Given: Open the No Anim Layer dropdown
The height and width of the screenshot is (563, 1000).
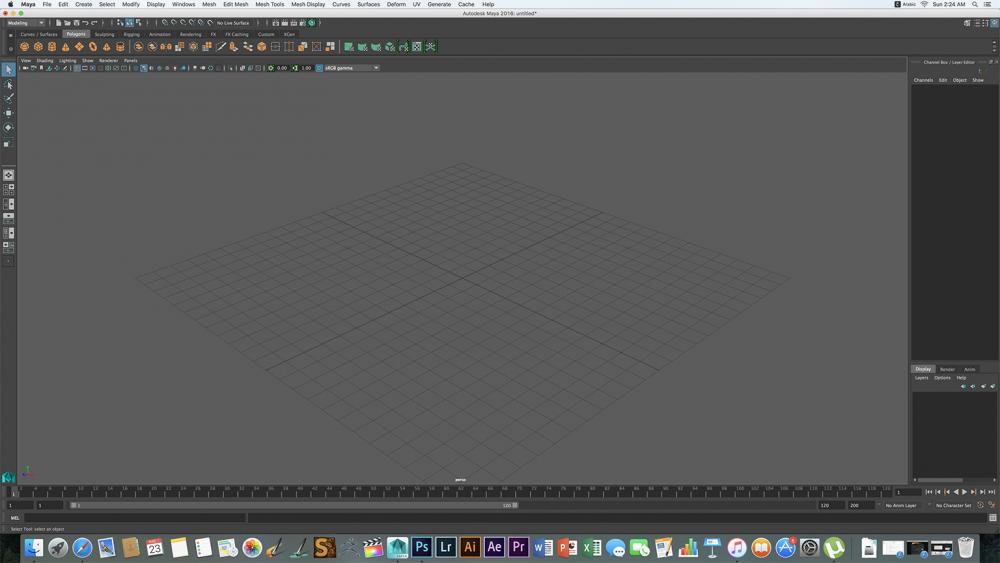Looking at the screenshot, I should [901, 505].
